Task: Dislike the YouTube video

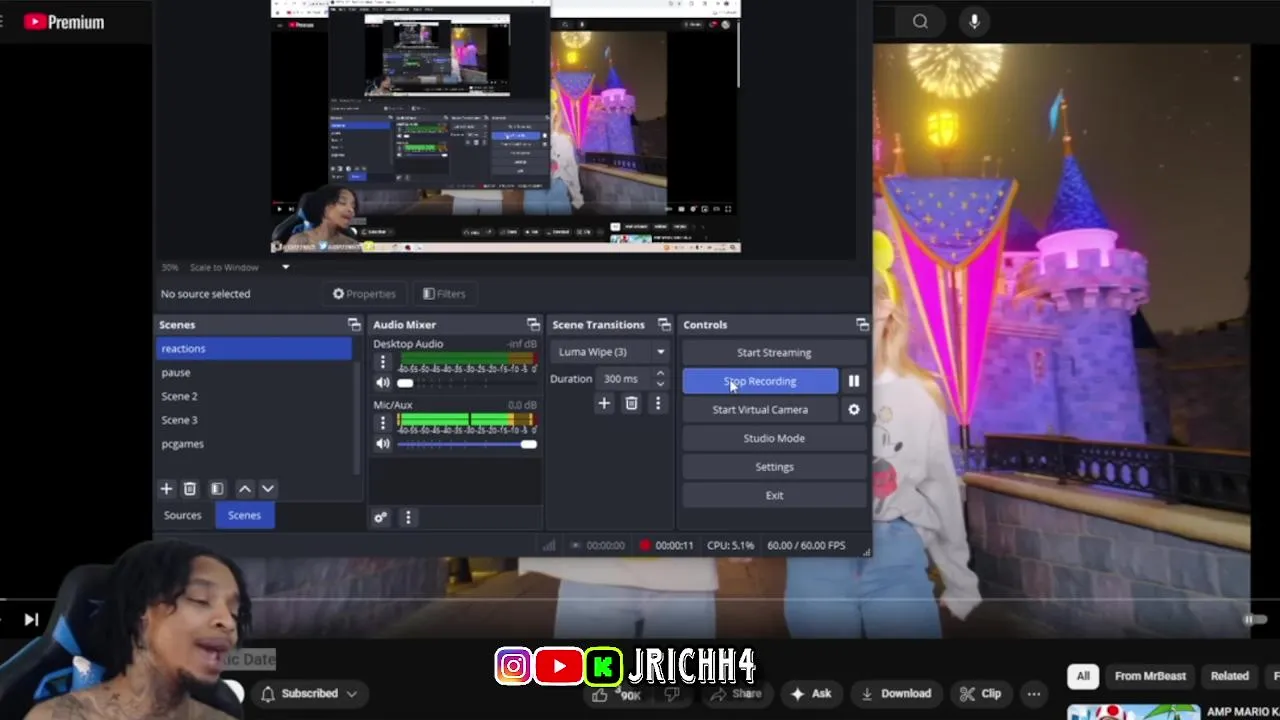Action: 672,694
